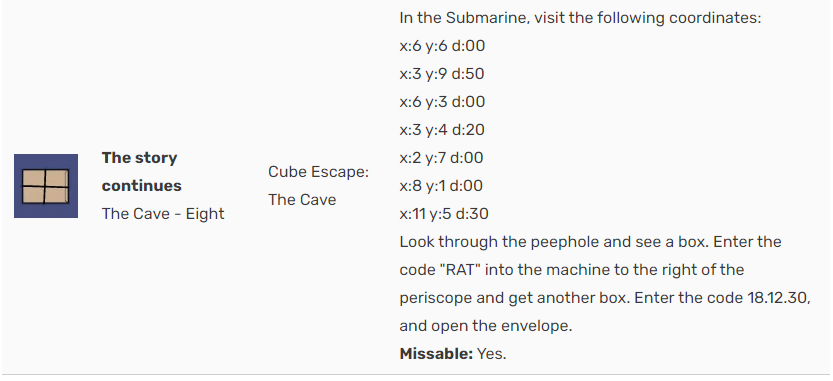Screen dimensions: 833x381
Task: Select "The story continues" achievement title
Action: 141,172
